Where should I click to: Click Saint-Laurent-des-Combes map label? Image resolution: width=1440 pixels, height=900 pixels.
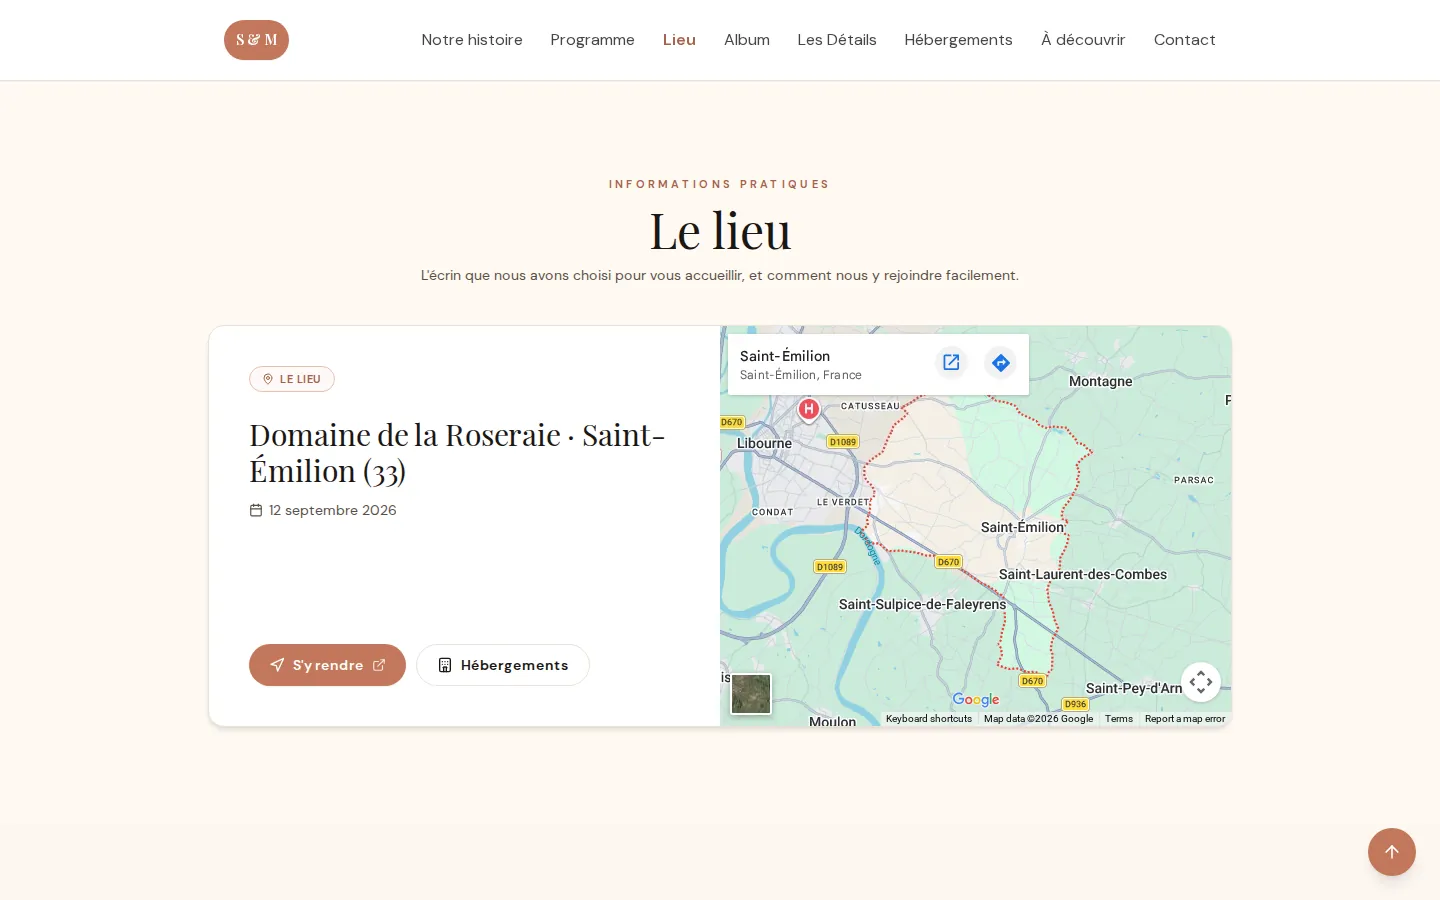pos(1083,574)
